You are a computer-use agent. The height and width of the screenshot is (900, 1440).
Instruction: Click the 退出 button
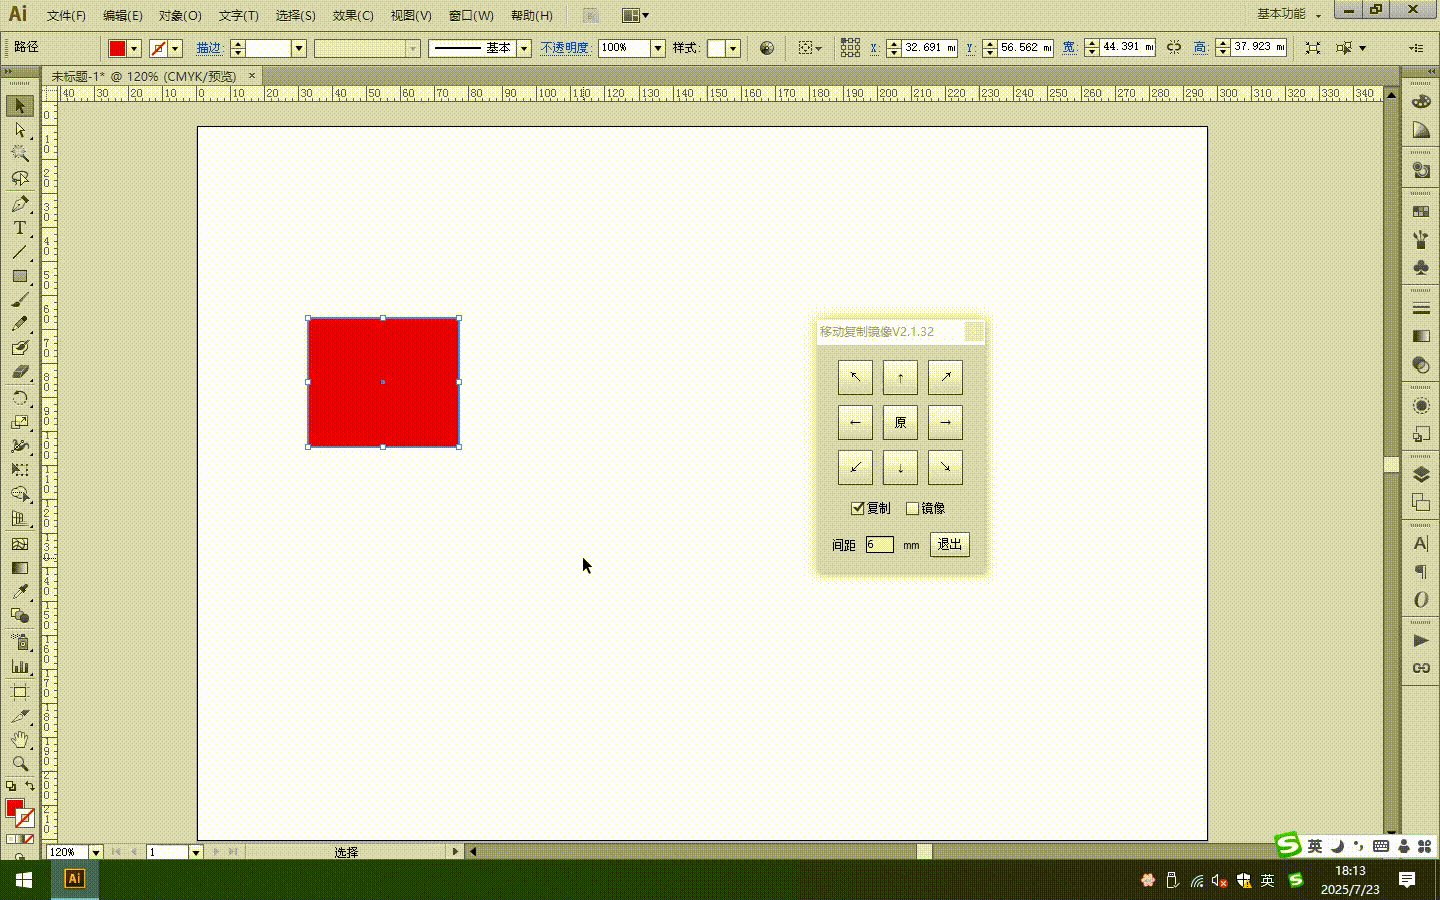click(950, 544)
